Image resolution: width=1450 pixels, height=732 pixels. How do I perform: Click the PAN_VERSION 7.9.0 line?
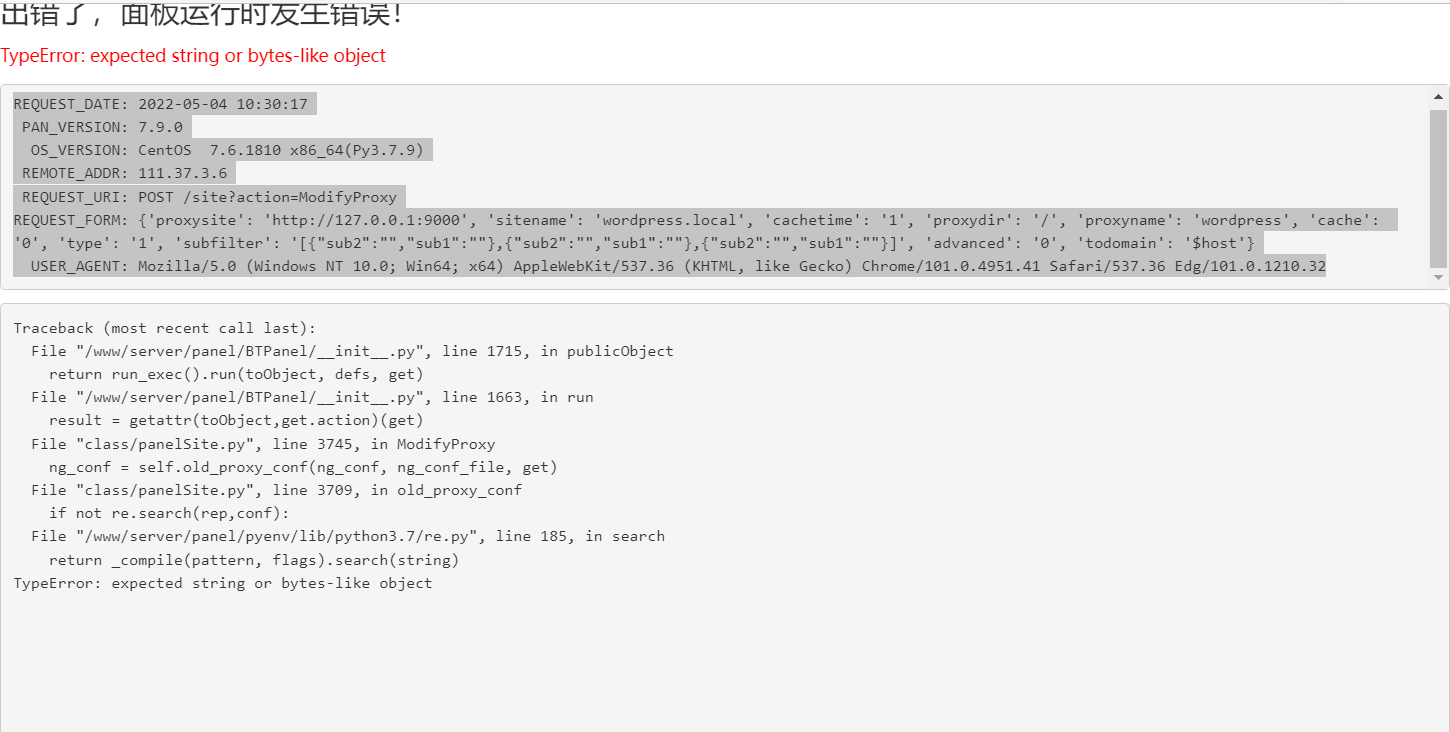[102, 127]
